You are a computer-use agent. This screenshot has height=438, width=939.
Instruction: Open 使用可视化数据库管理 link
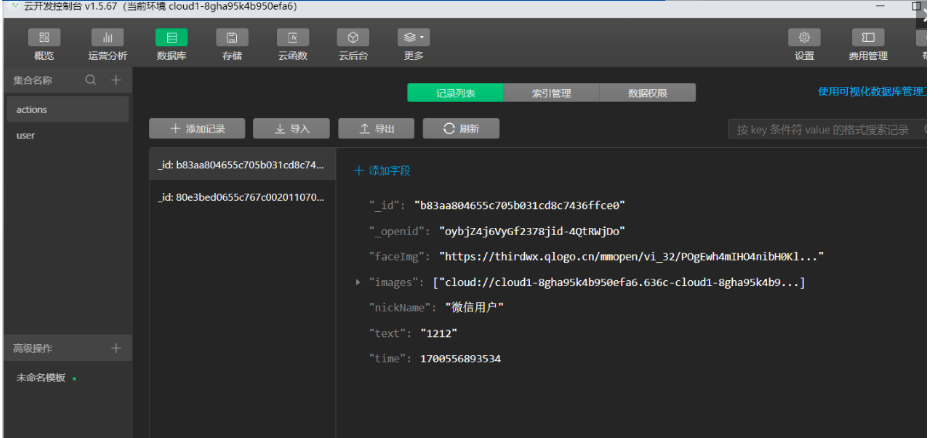[873, 92]
